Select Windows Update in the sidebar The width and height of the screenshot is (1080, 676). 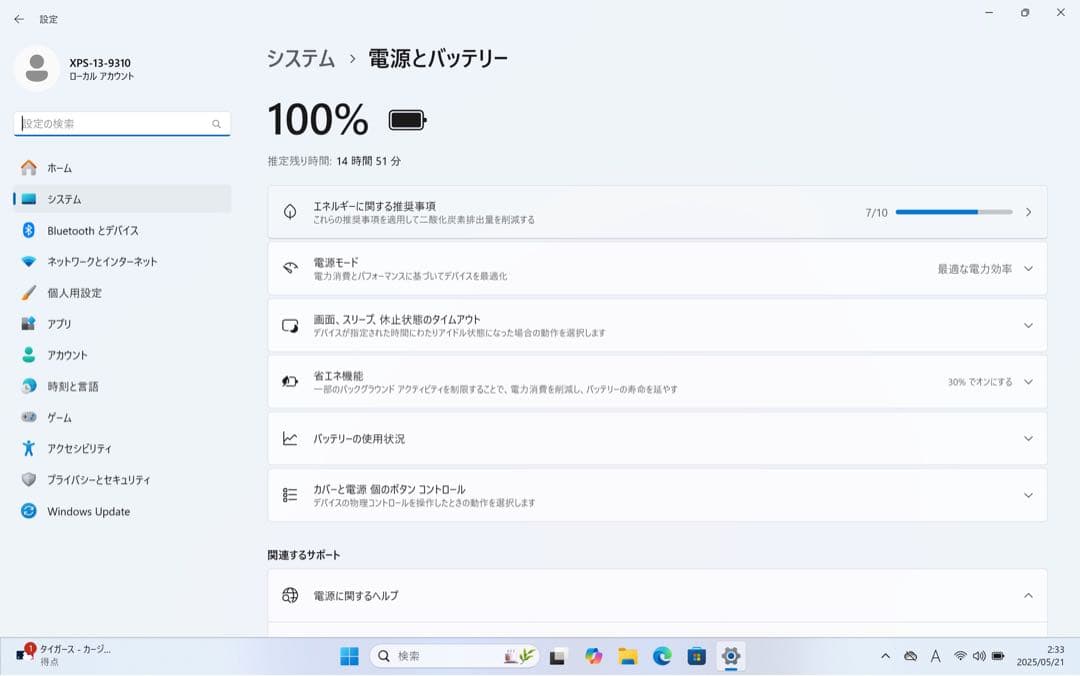point(88,511)
